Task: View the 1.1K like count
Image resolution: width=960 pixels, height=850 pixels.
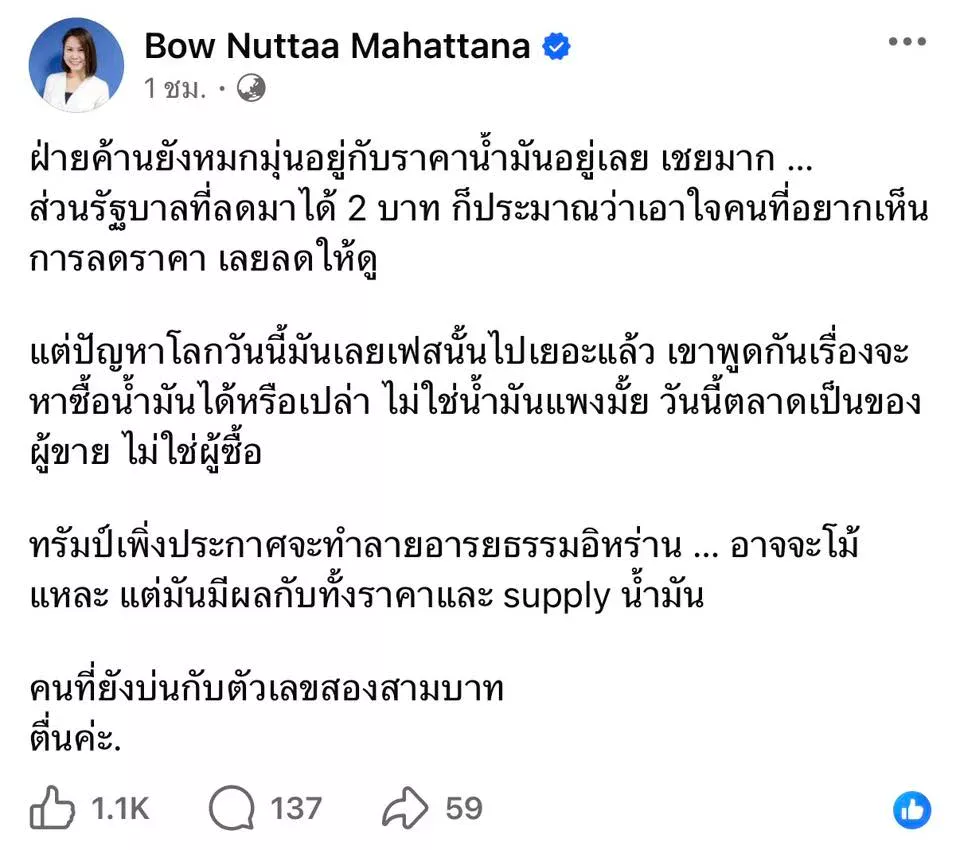Action: [x=121, y=808]
